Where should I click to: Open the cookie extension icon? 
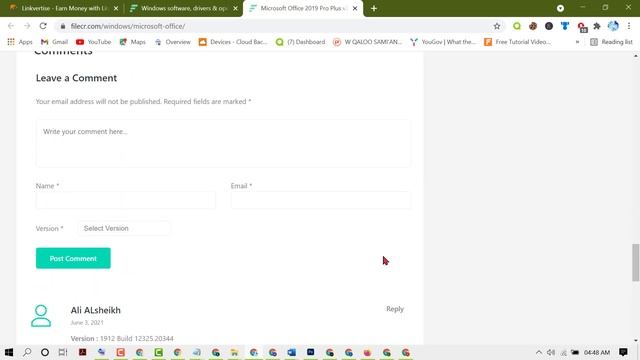[x=533, y=26]
